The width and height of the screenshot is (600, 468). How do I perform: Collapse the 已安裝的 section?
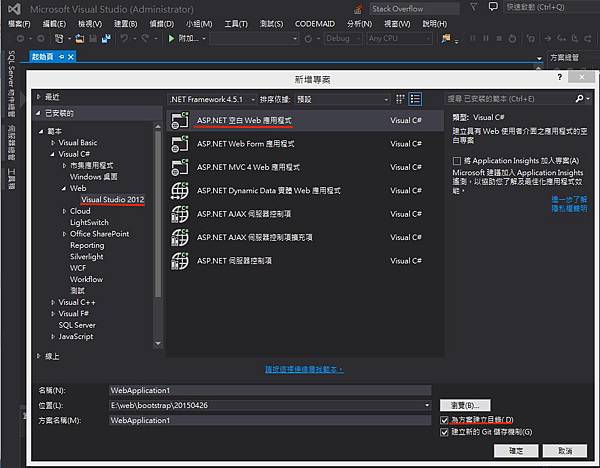click(x=38, y=113)
